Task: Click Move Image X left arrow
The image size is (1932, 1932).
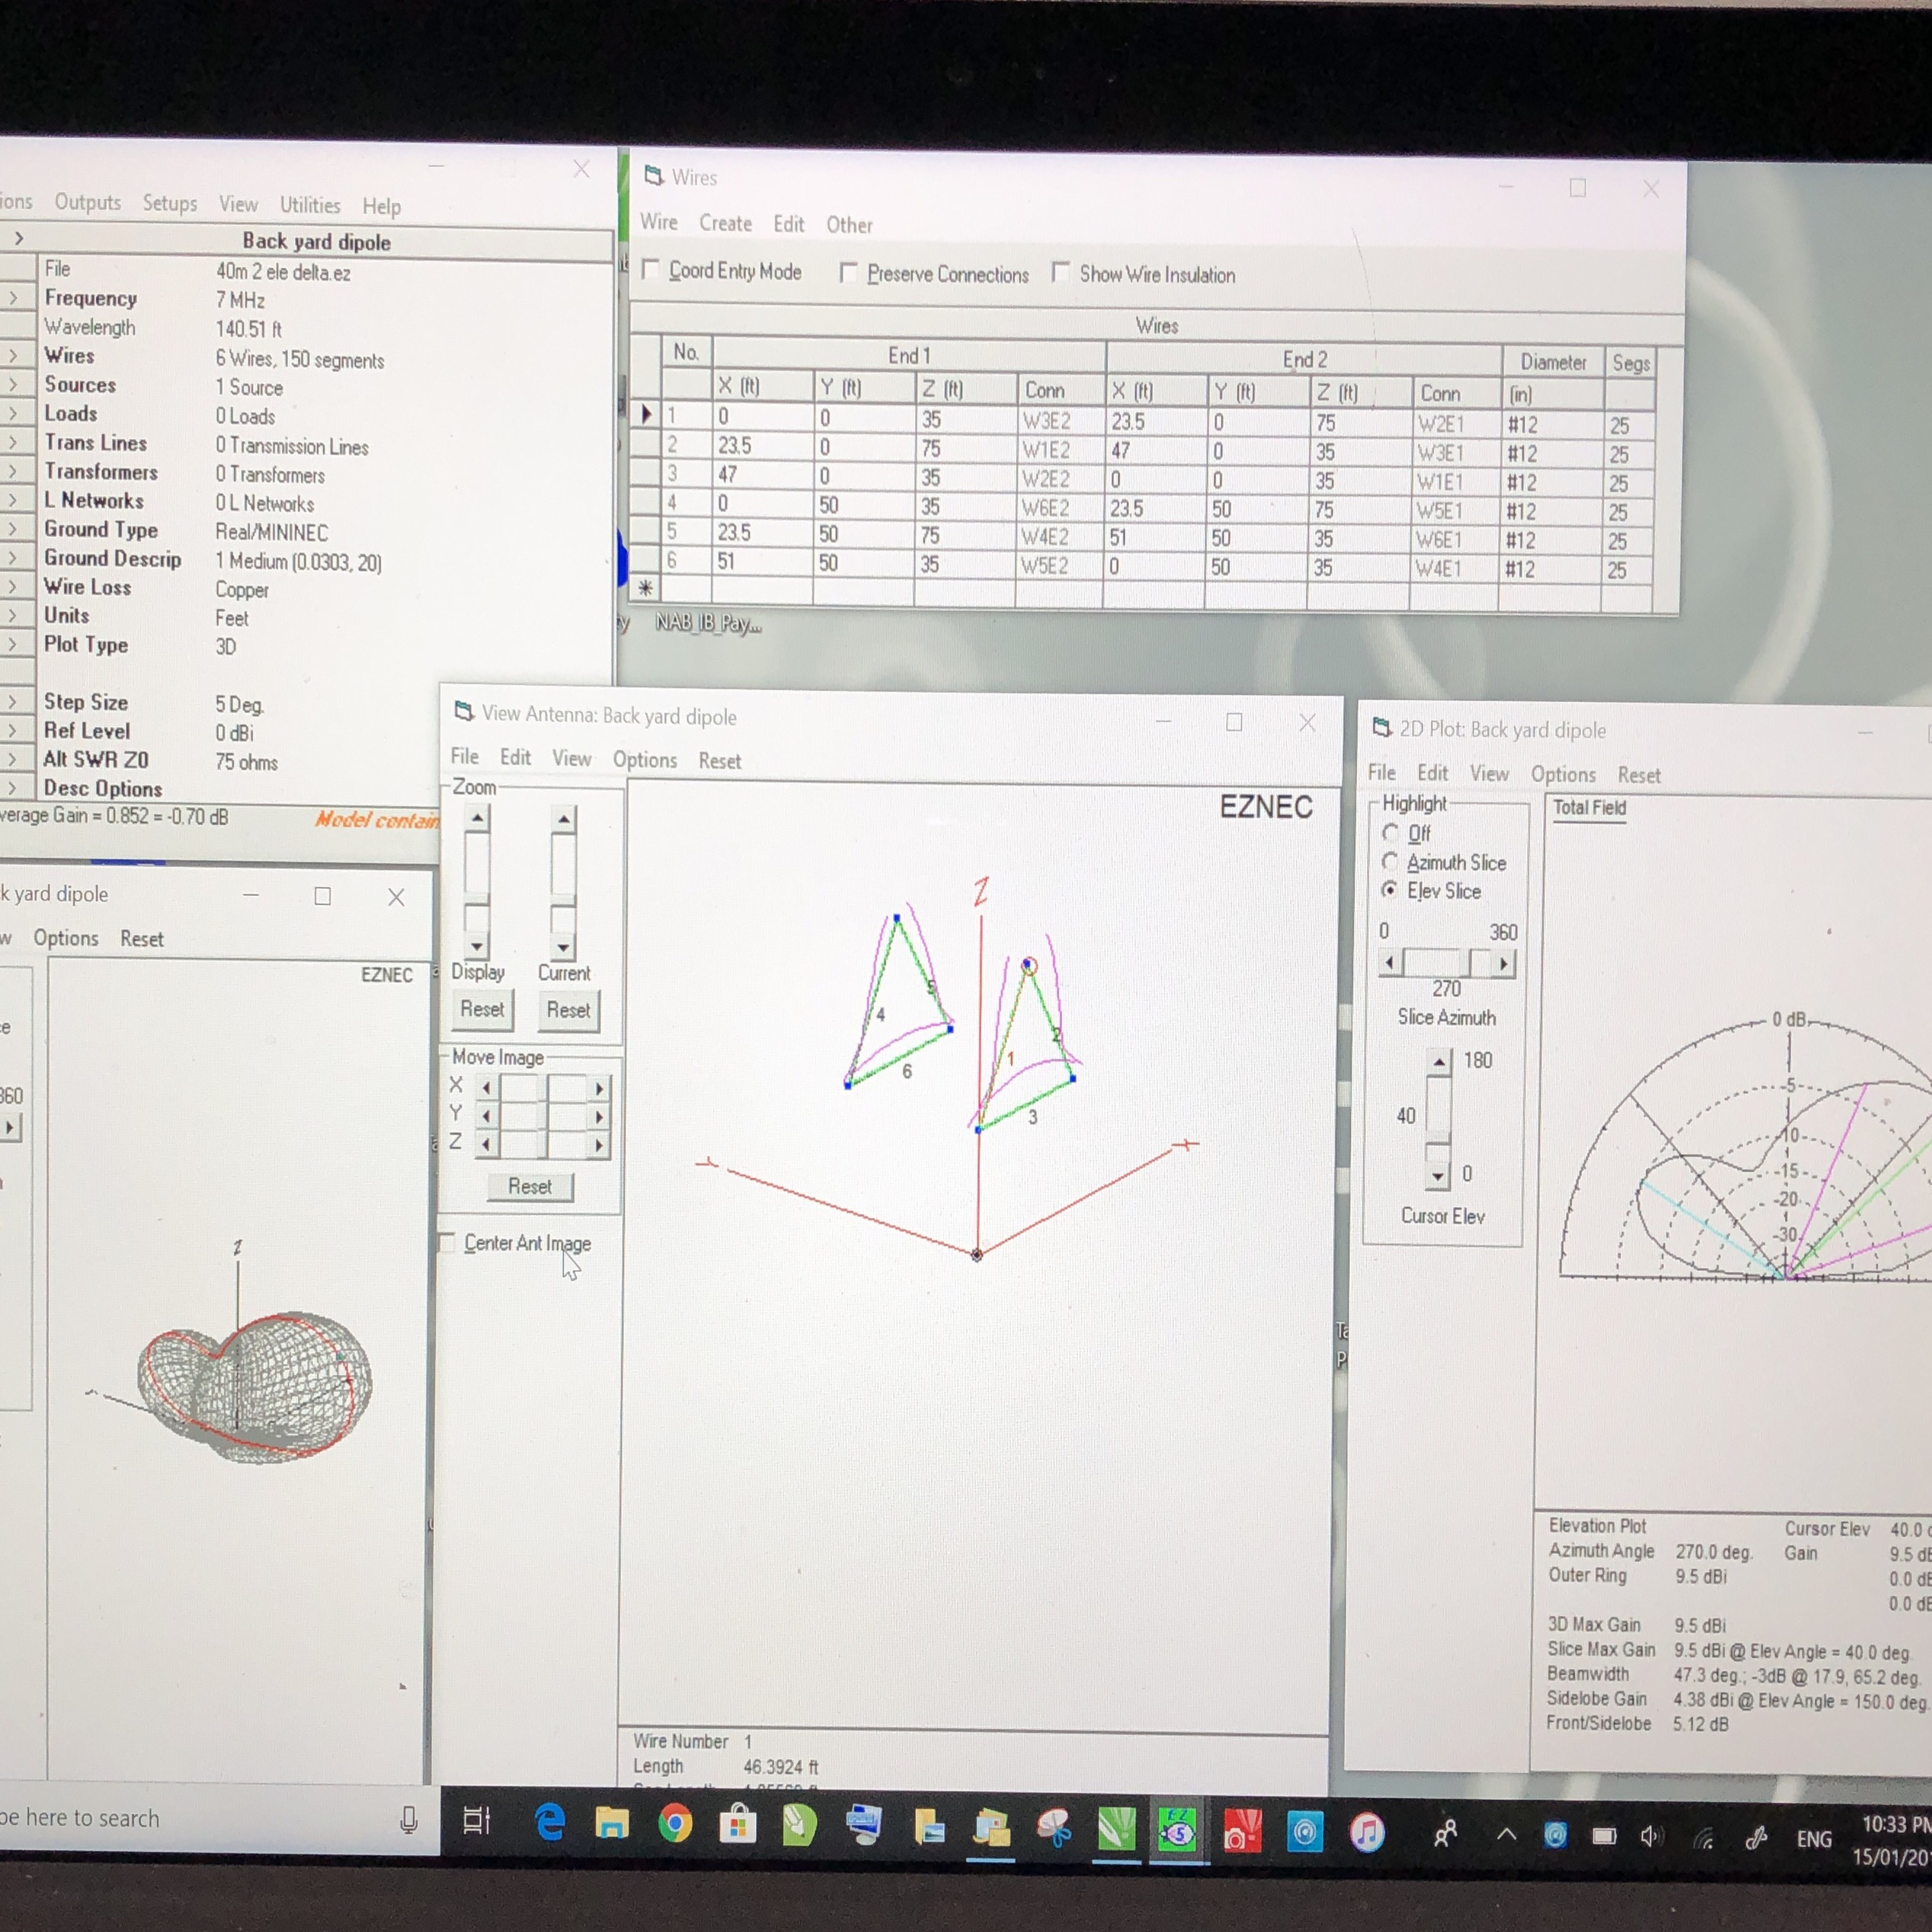Action: [486, 1087]
